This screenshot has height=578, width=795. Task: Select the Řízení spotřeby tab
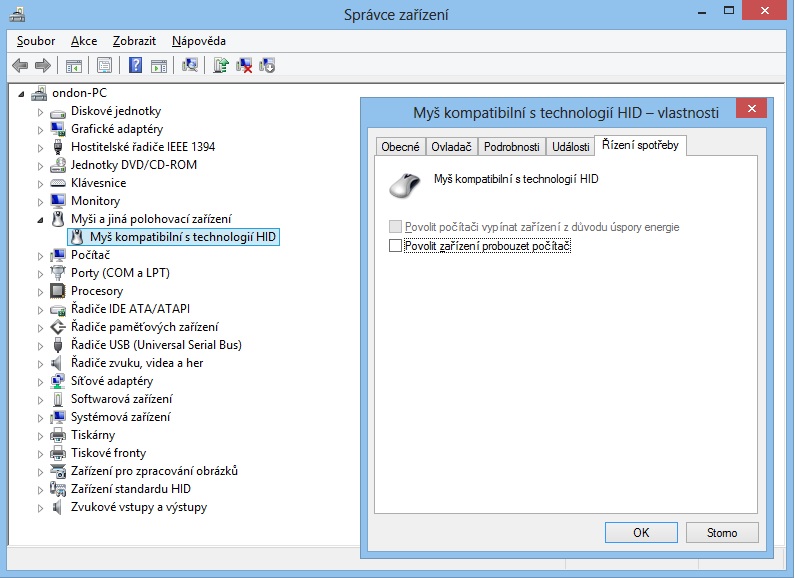[640, 145]
